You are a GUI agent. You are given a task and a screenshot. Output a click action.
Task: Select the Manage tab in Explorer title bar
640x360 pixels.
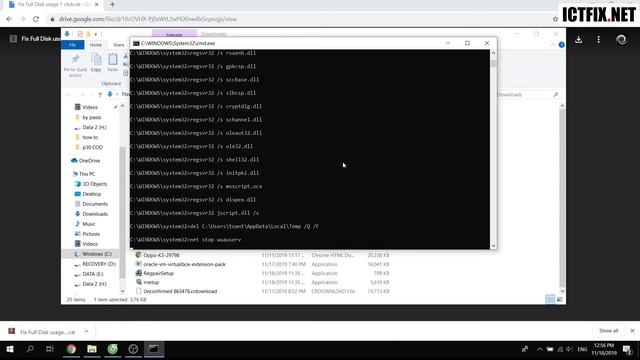(x=174, y=34)
